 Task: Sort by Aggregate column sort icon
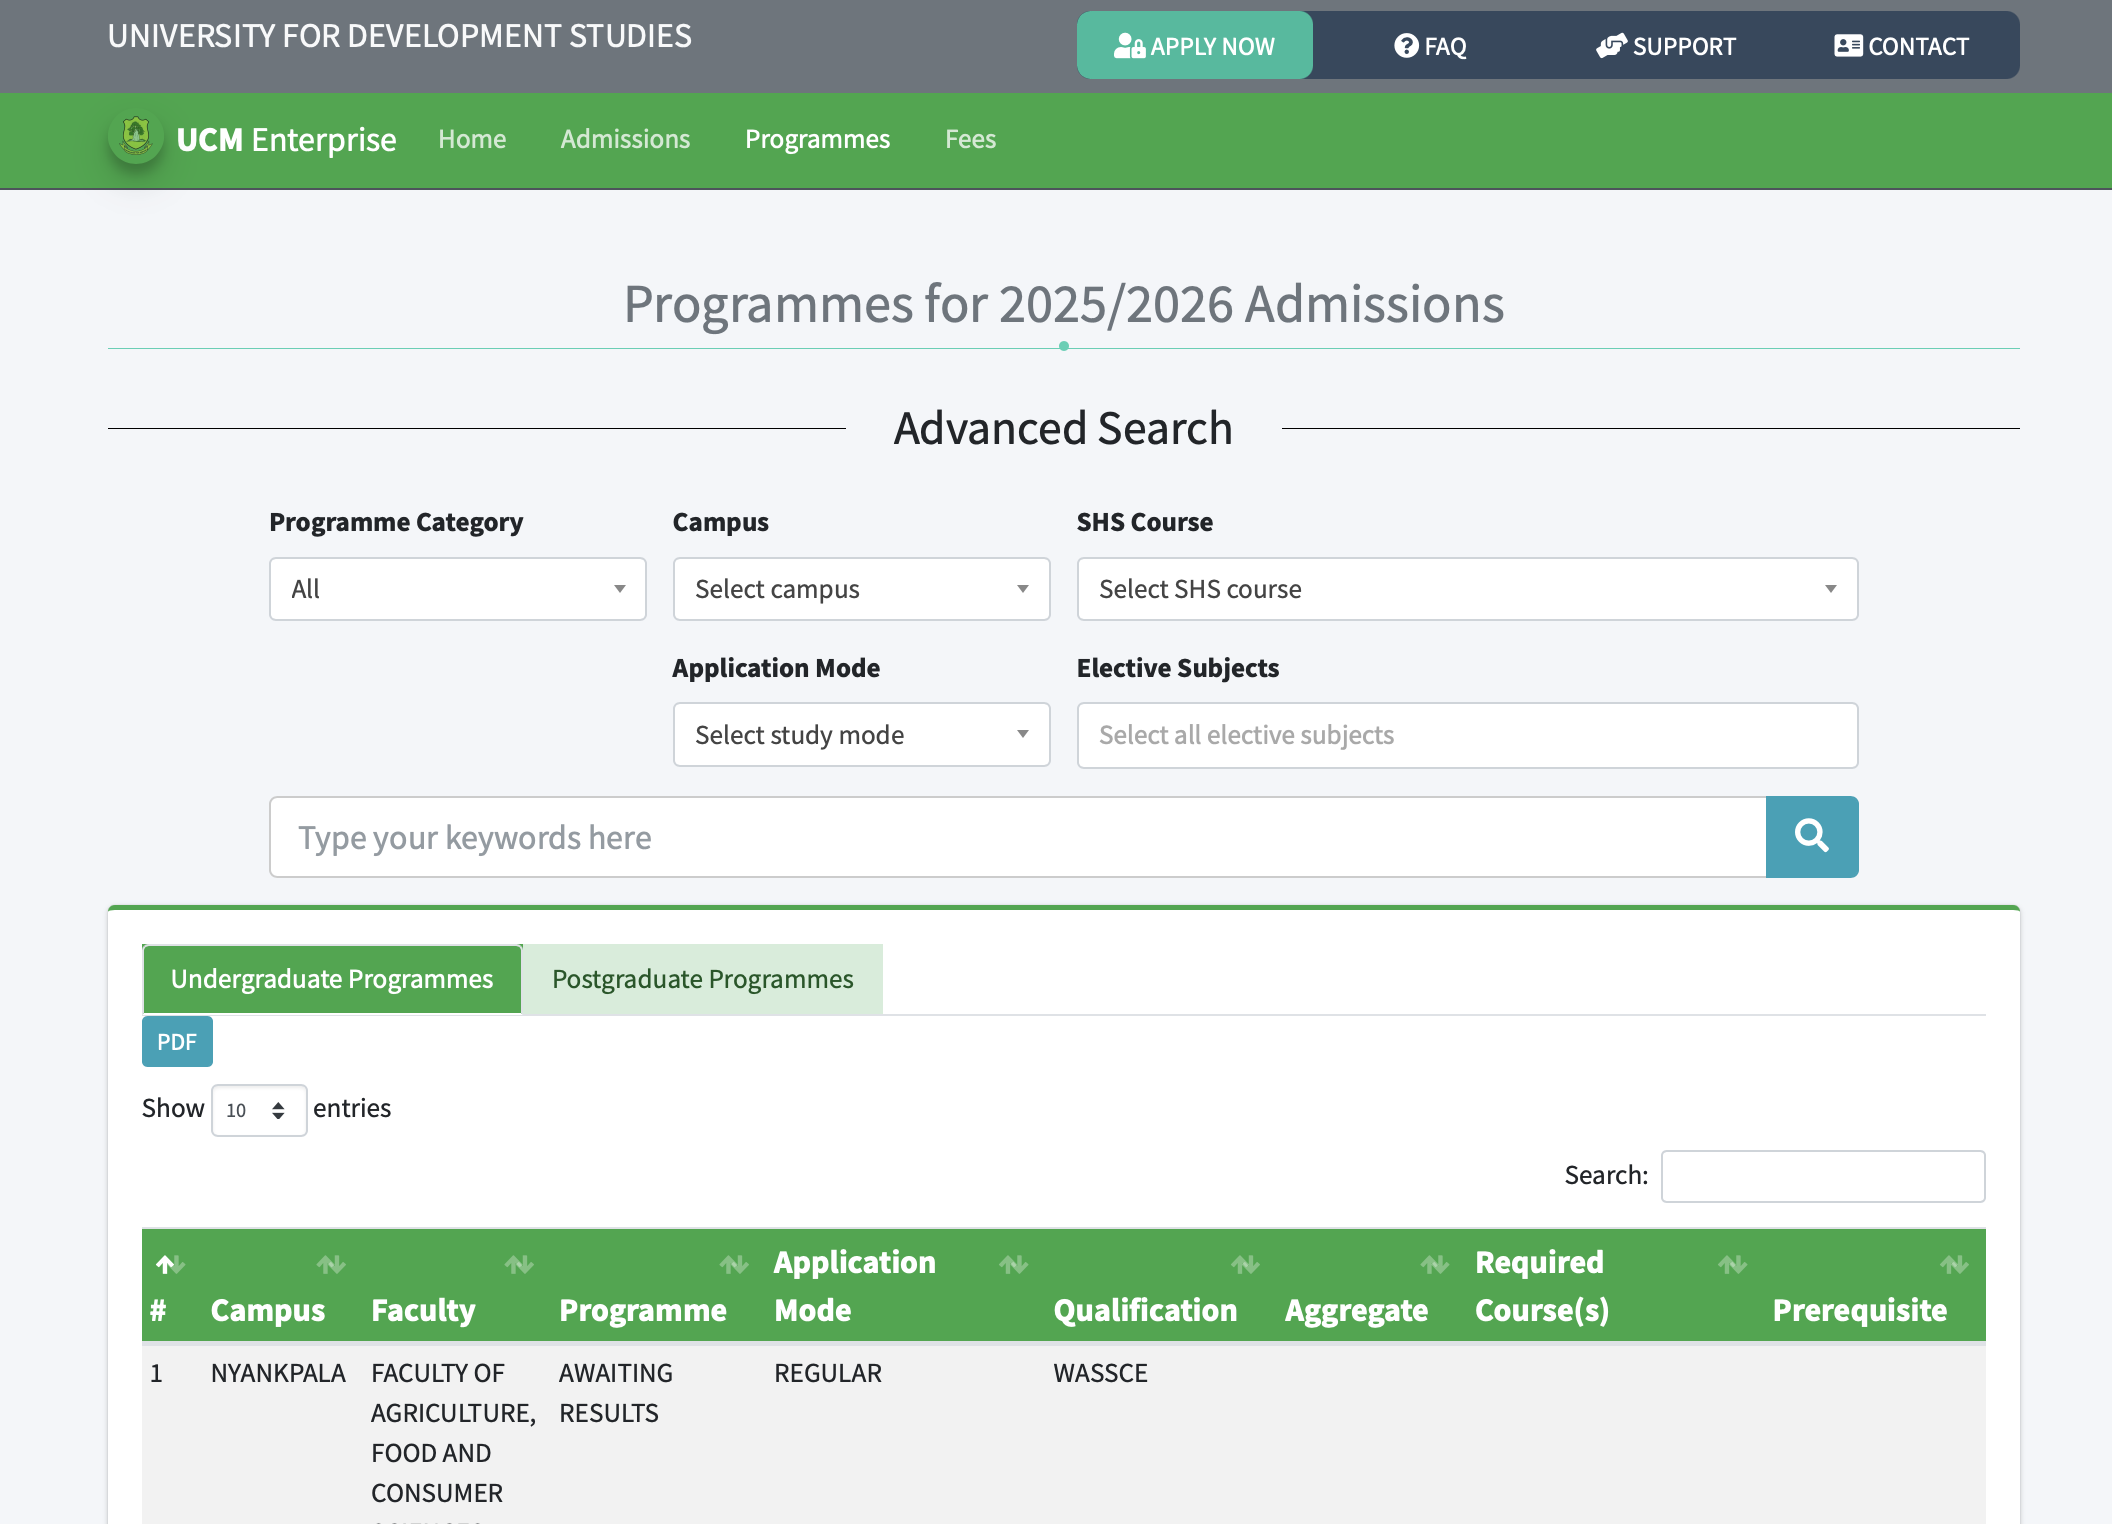tap(1434, 1265)
